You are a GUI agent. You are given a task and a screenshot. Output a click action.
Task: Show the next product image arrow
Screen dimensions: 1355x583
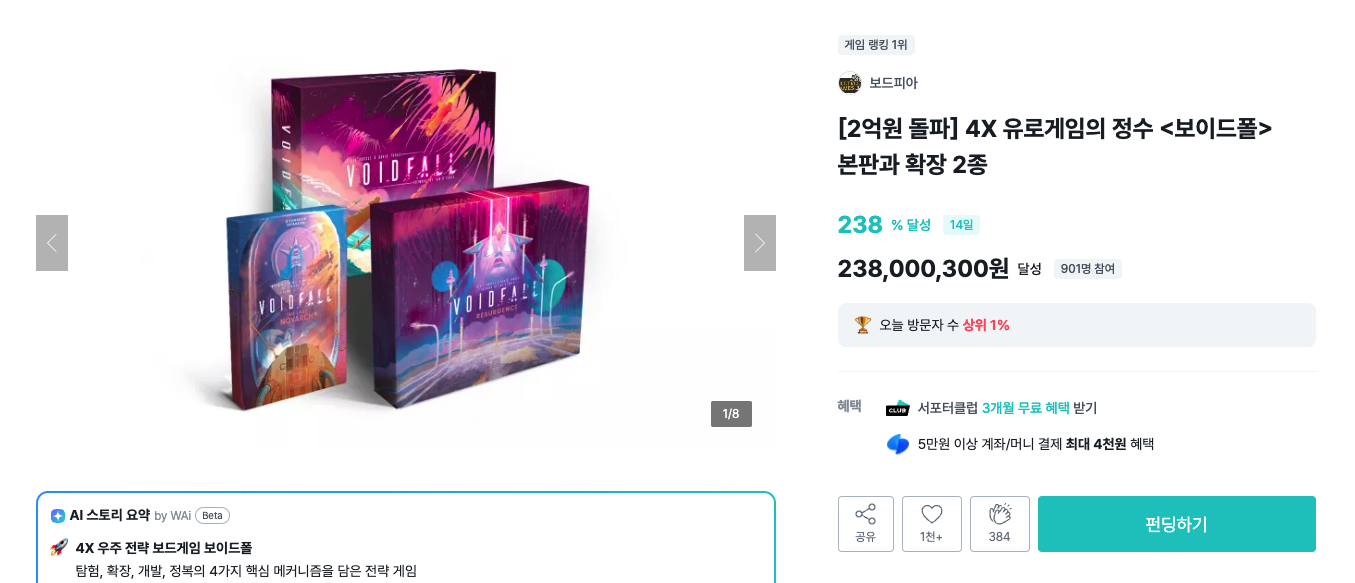click(x=760, y=243)
